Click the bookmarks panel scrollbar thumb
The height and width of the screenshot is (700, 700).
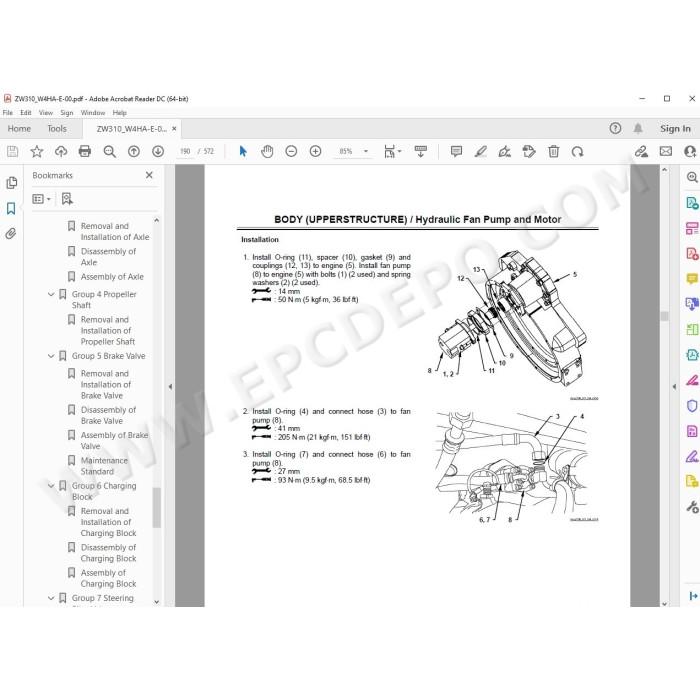click(x=156, y=508)
